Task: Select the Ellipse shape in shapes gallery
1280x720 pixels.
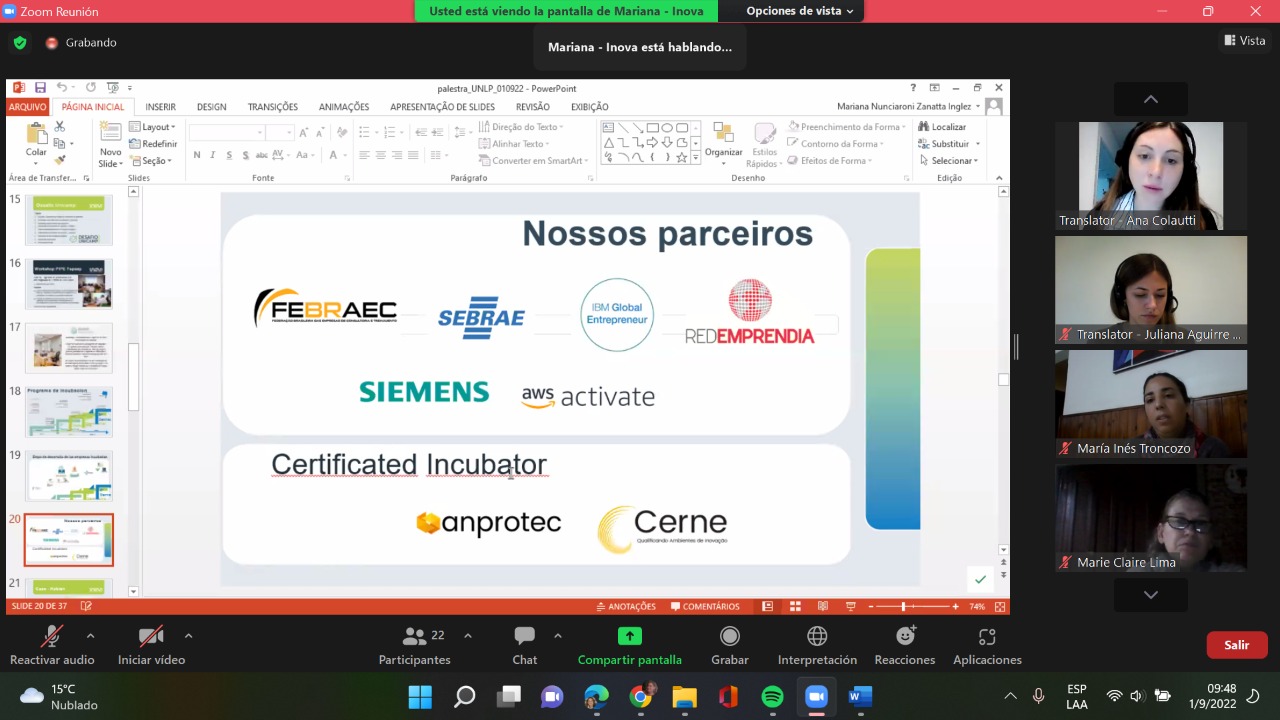Action: pyautogui.click(x=667, y=128)
